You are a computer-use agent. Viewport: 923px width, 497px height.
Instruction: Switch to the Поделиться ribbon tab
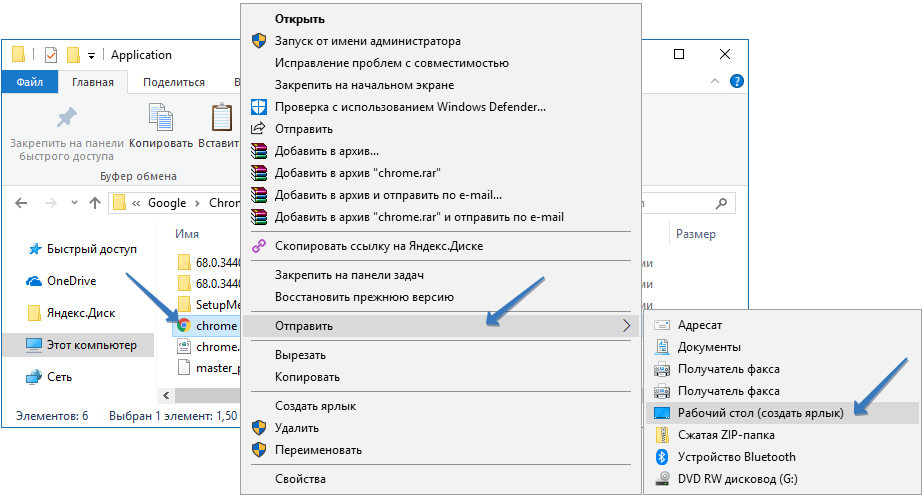pyautogui.click(x=174, y=82)
